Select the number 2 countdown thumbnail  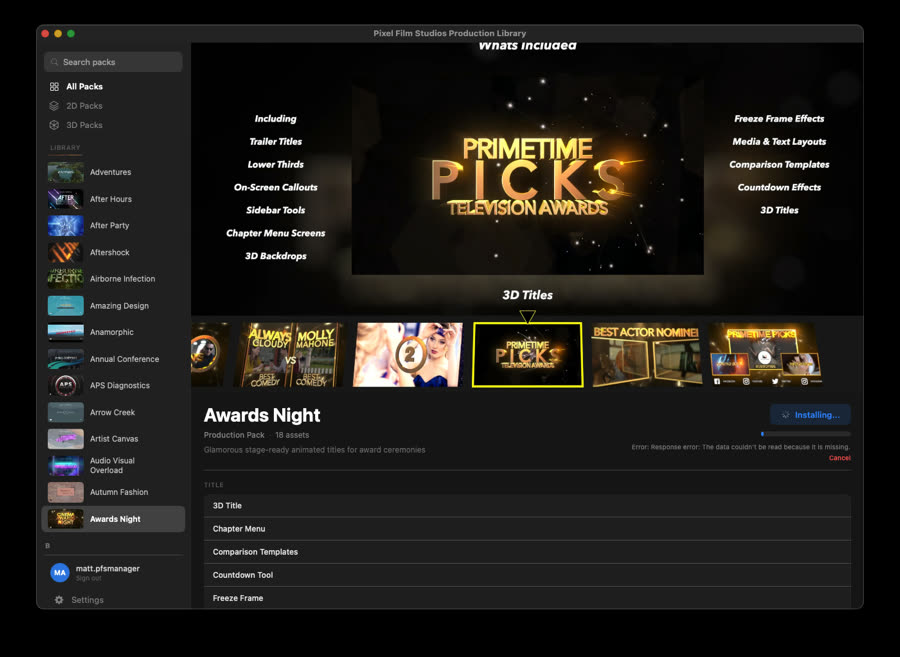[x=408, y=355]
